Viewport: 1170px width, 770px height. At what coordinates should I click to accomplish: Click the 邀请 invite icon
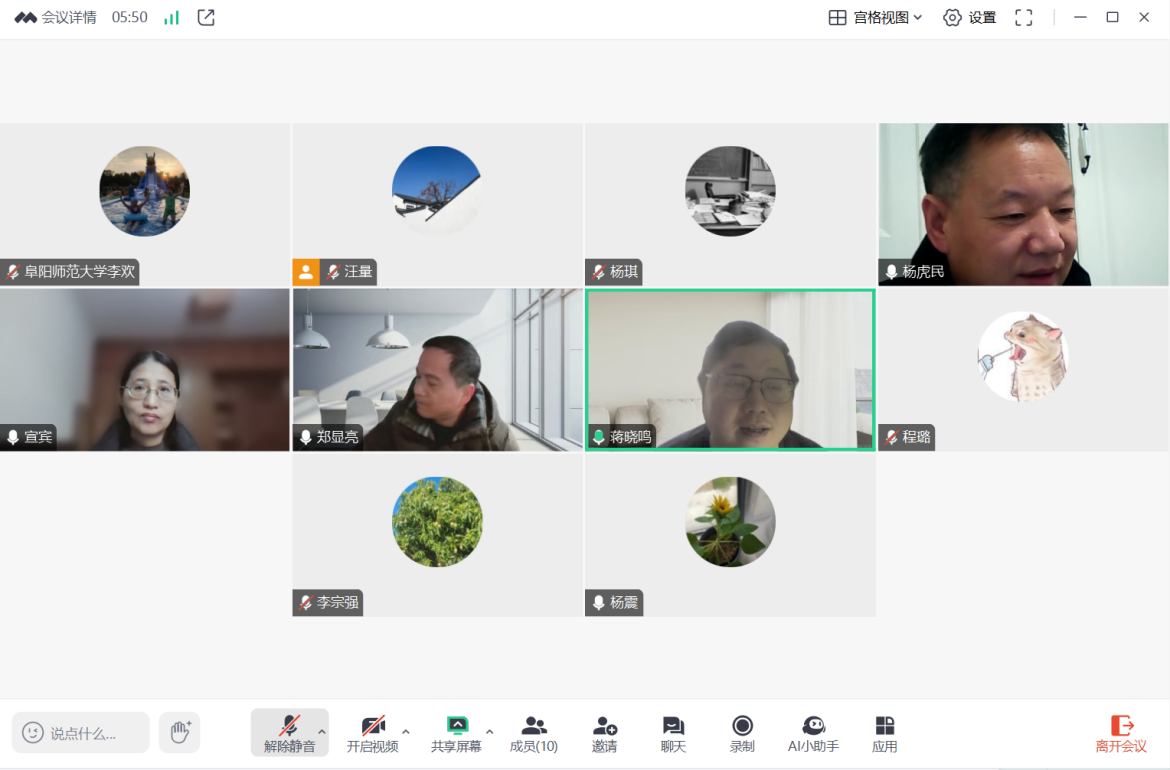click(x=604, y=733)
